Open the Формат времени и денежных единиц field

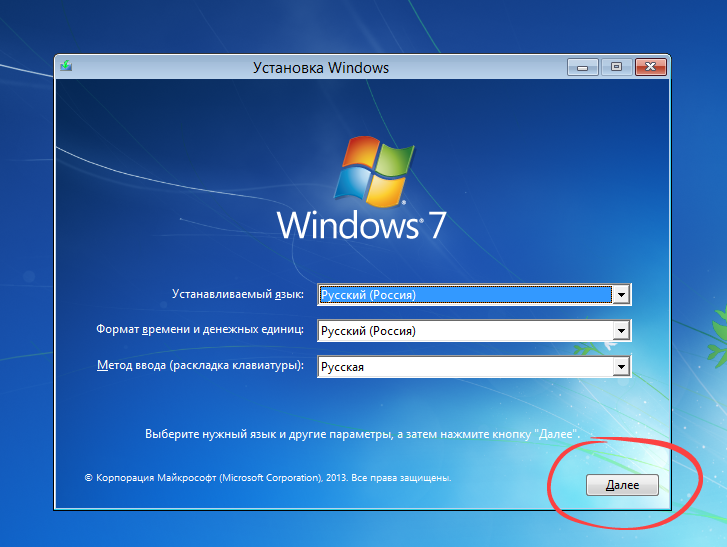click(465, 331)
